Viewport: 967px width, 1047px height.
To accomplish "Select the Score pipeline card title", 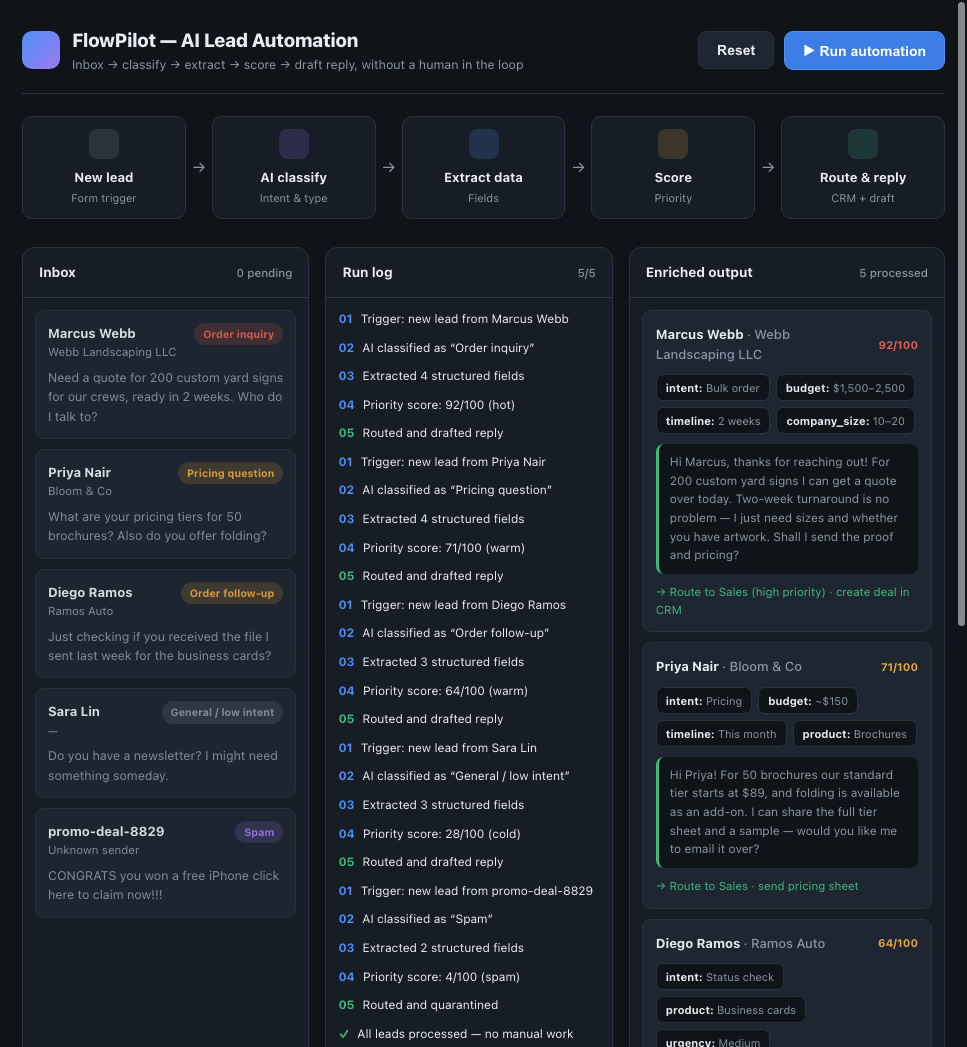I will tap(672, 178).
